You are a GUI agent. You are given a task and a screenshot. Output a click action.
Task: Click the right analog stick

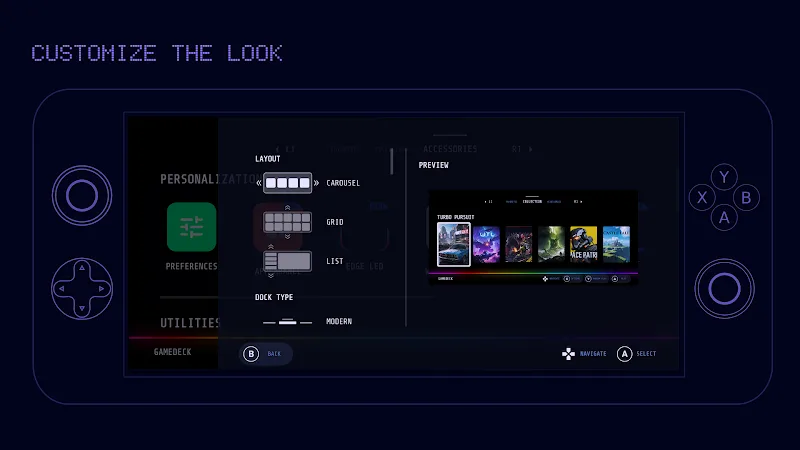(x=724, y=289)
